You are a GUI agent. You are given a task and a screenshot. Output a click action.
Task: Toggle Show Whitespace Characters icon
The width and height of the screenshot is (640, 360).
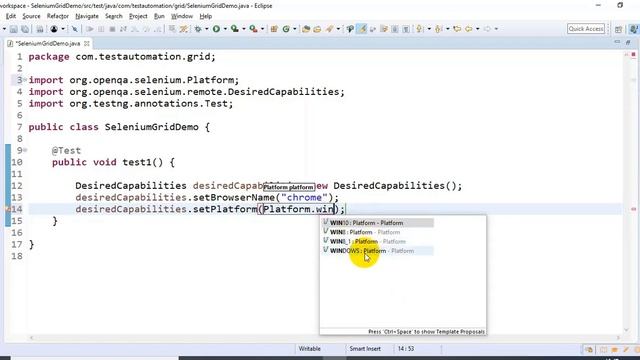[x=406, y=29]
